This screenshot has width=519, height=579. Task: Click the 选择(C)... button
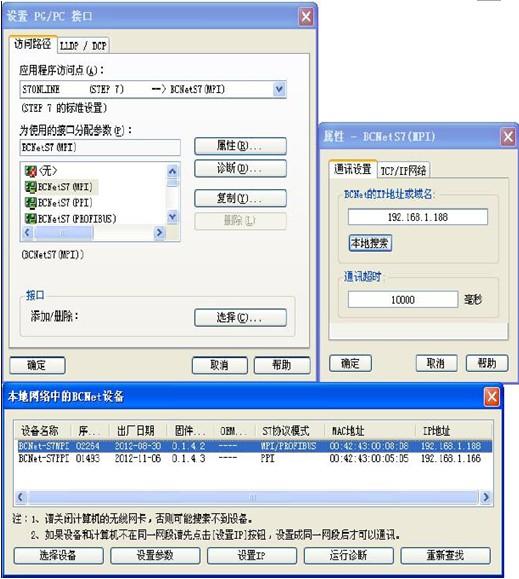tap(240, 318)
